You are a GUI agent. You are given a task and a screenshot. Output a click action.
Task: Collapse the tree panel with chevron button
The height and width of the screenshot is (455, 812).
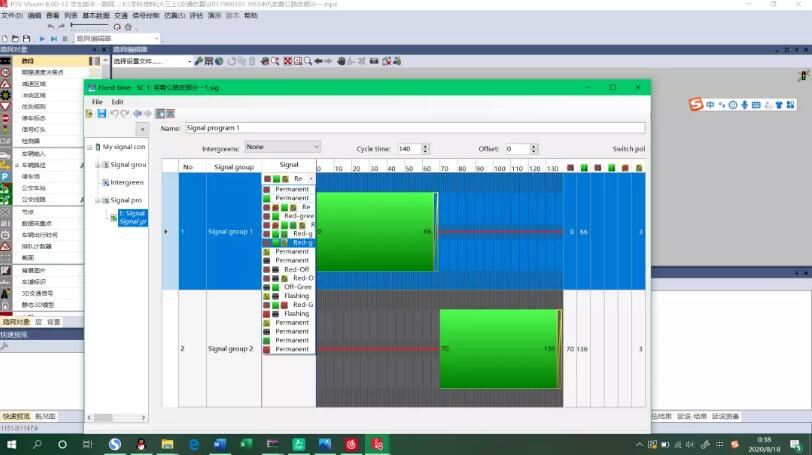point(142,129)
